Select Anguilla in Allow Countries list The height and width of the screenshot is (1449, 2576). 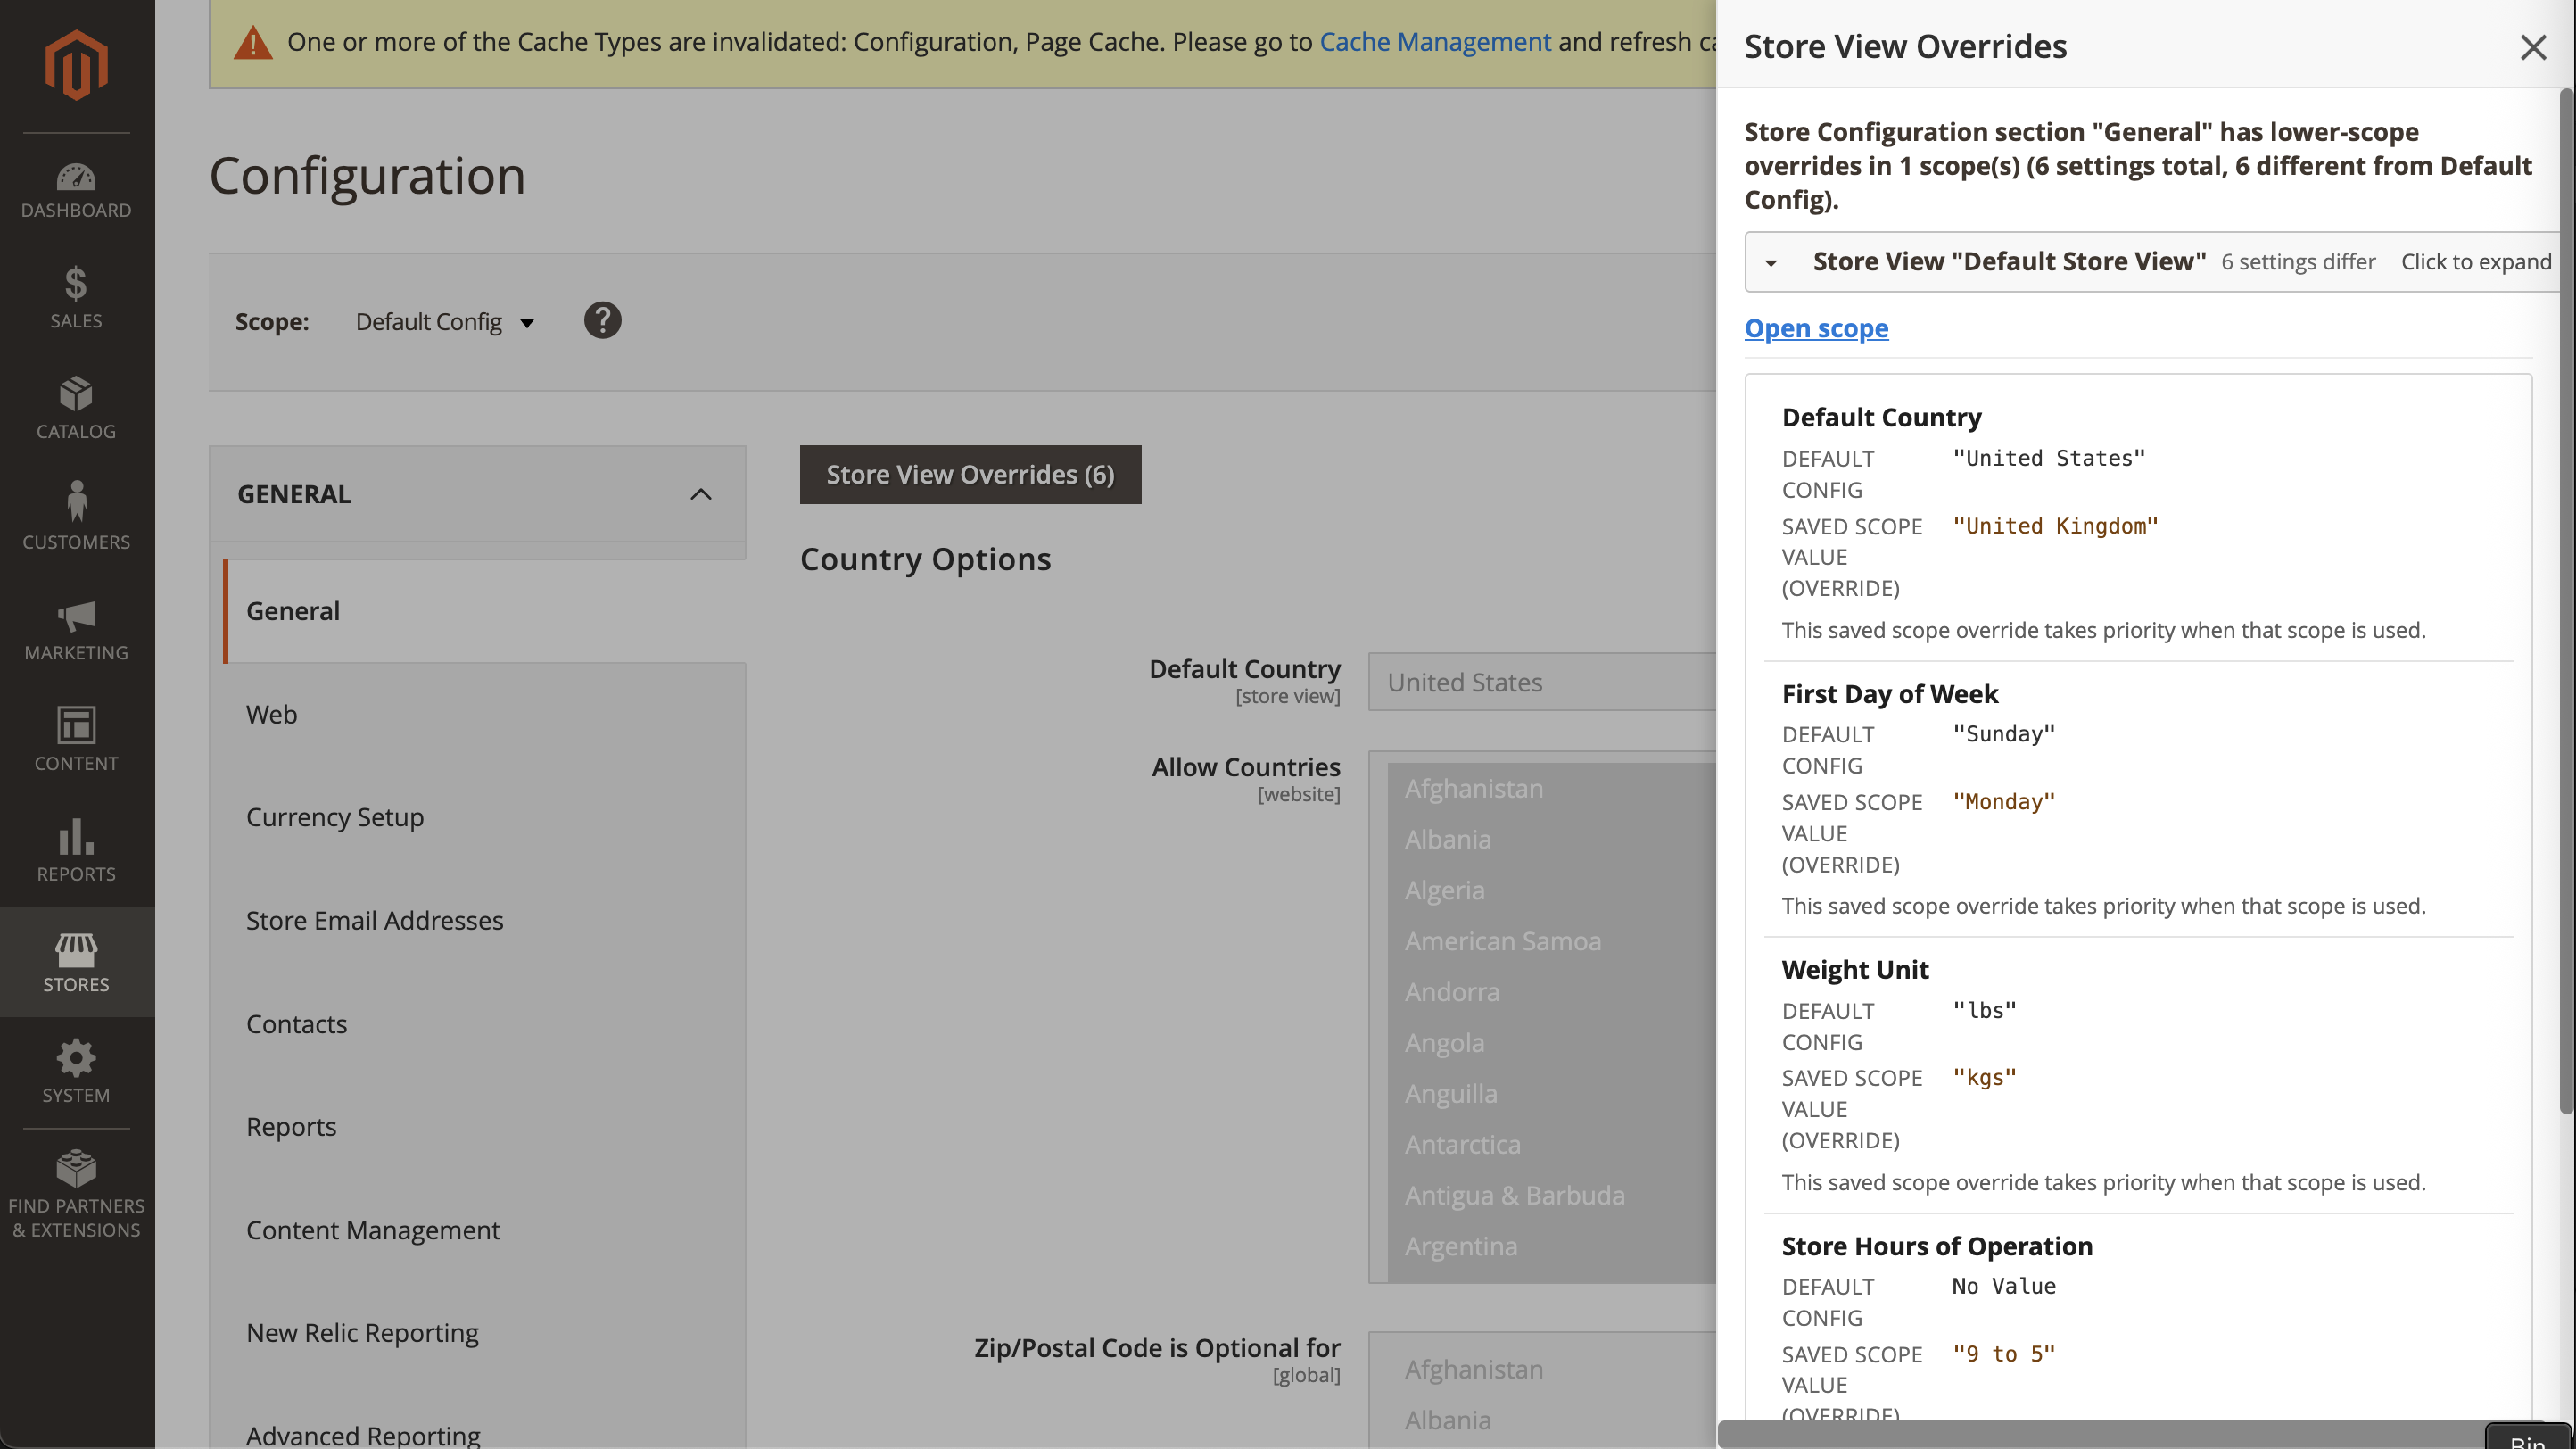pos(1551,1094)
